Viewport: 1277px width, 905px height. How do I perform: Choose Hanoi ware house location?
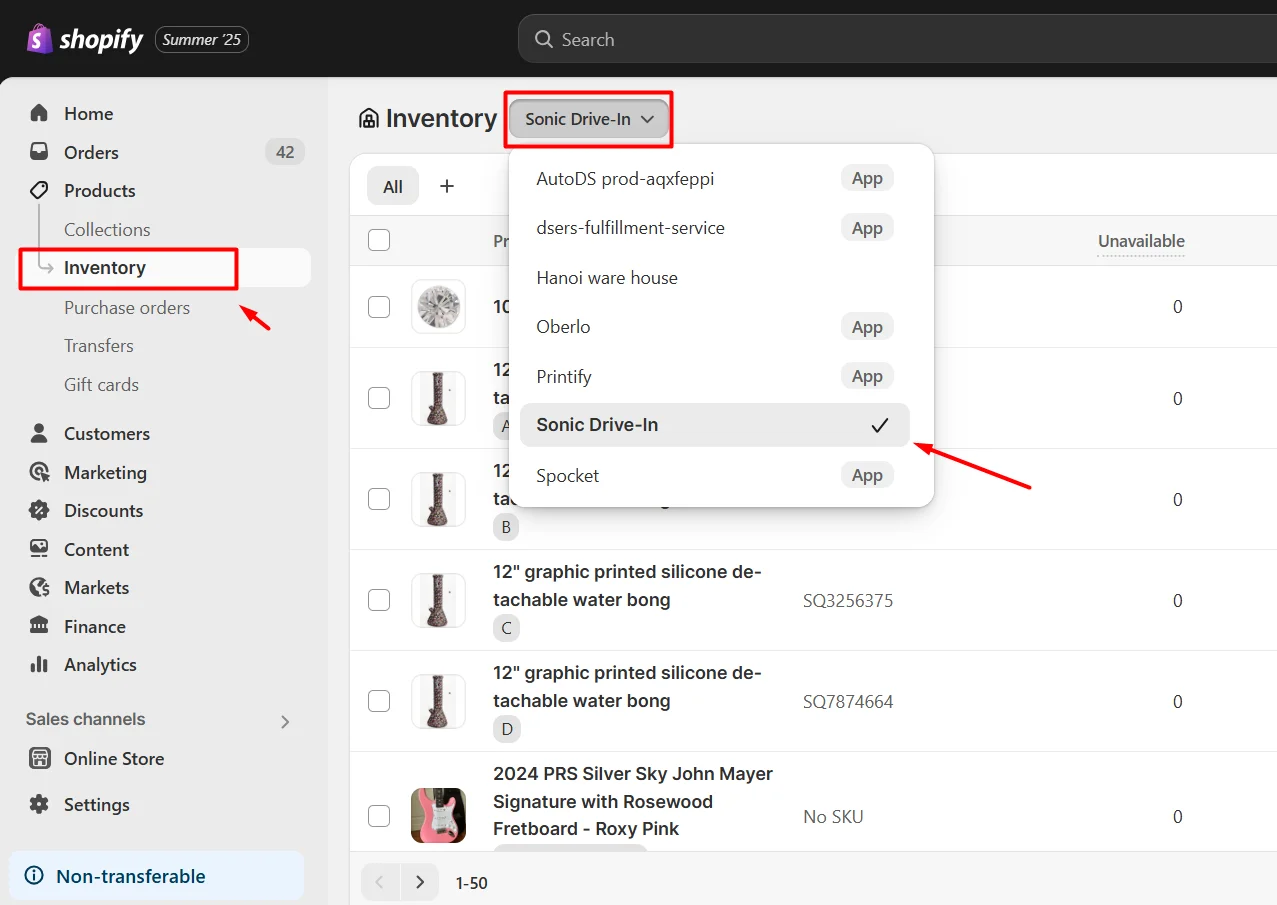pos(715,278)
